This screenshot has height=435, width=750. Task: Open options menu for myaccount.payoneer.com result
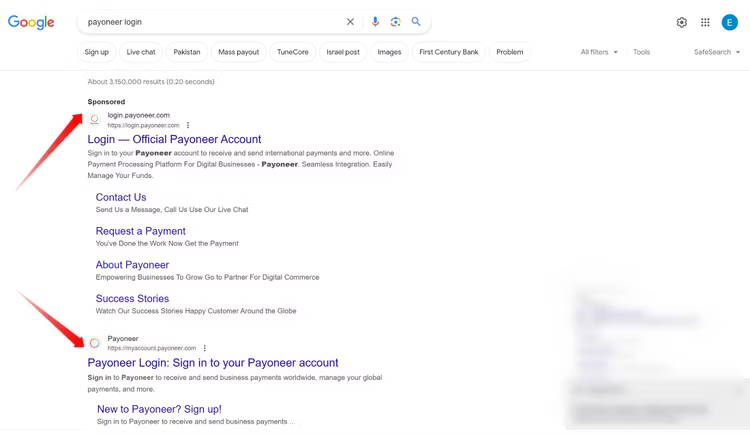click(x=205, y=349)
